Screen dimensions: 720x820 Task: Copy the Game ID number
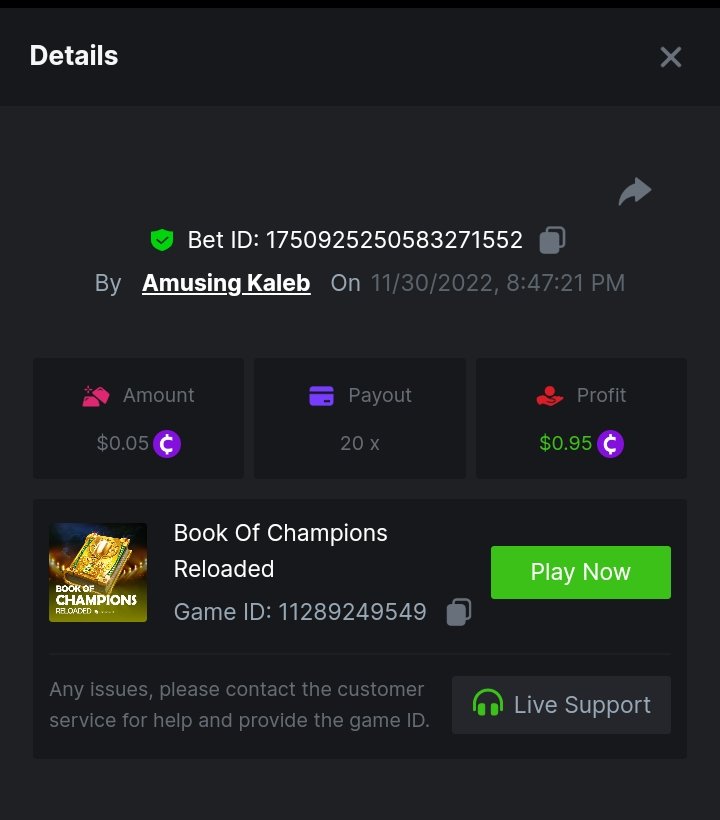coord(458,612)
